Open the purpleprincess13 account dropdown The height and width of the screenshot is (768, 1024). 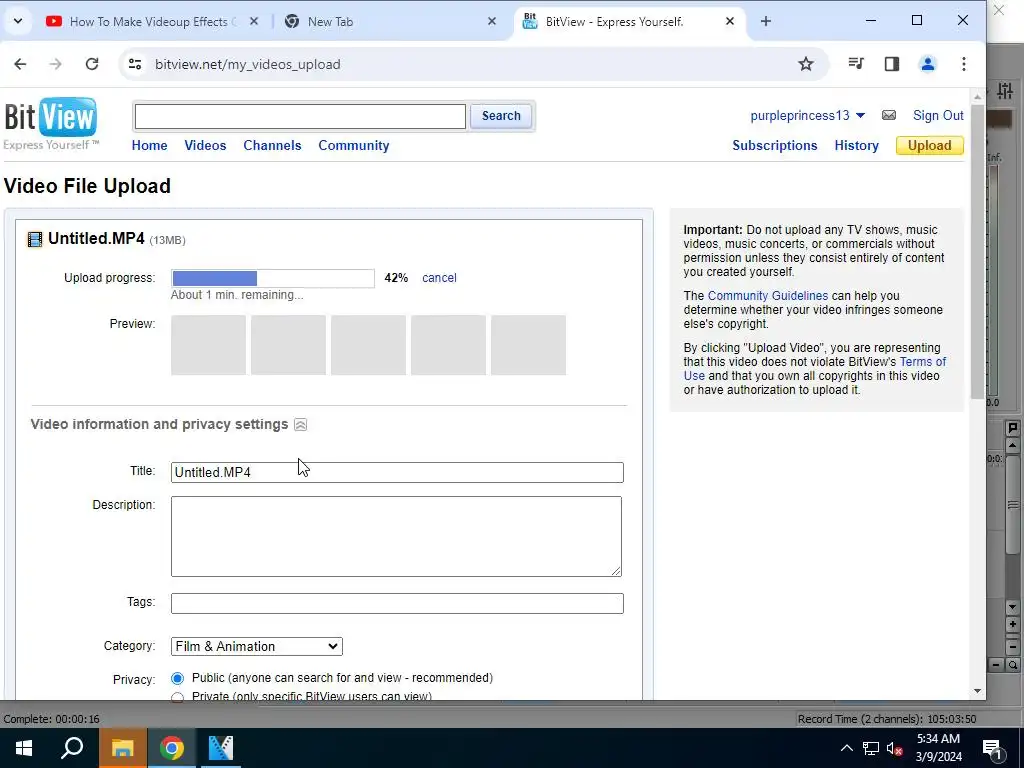click(807, 116)
